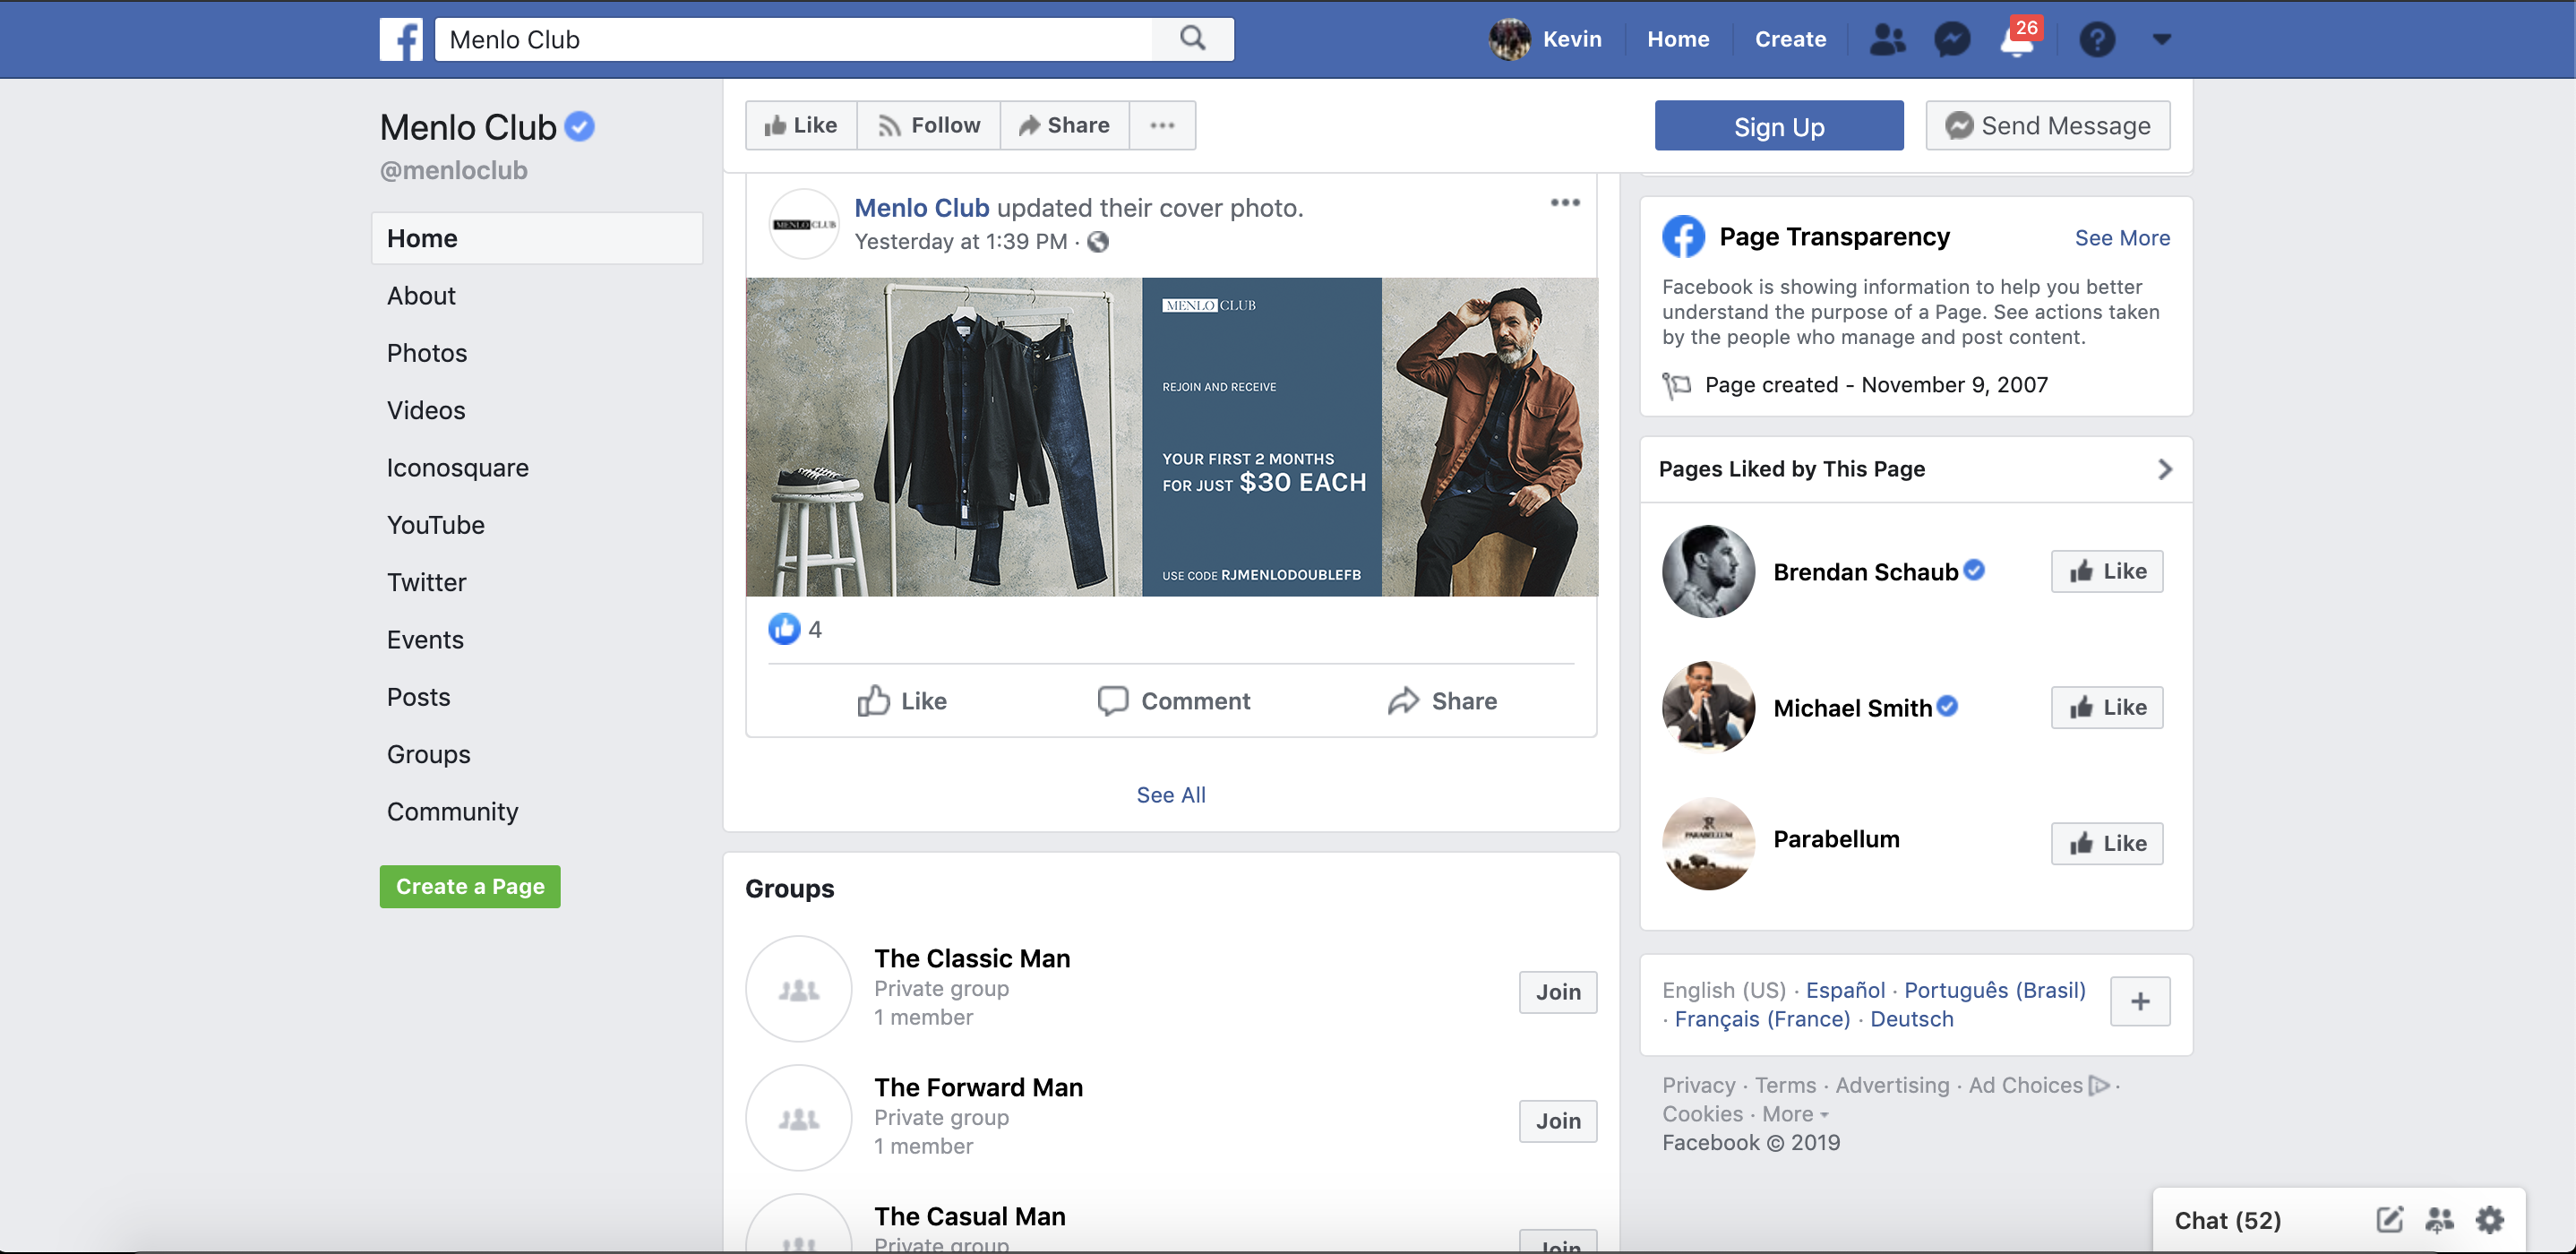
Task: Go to Home in the top bar
Action: click(x=1678, y=39)
